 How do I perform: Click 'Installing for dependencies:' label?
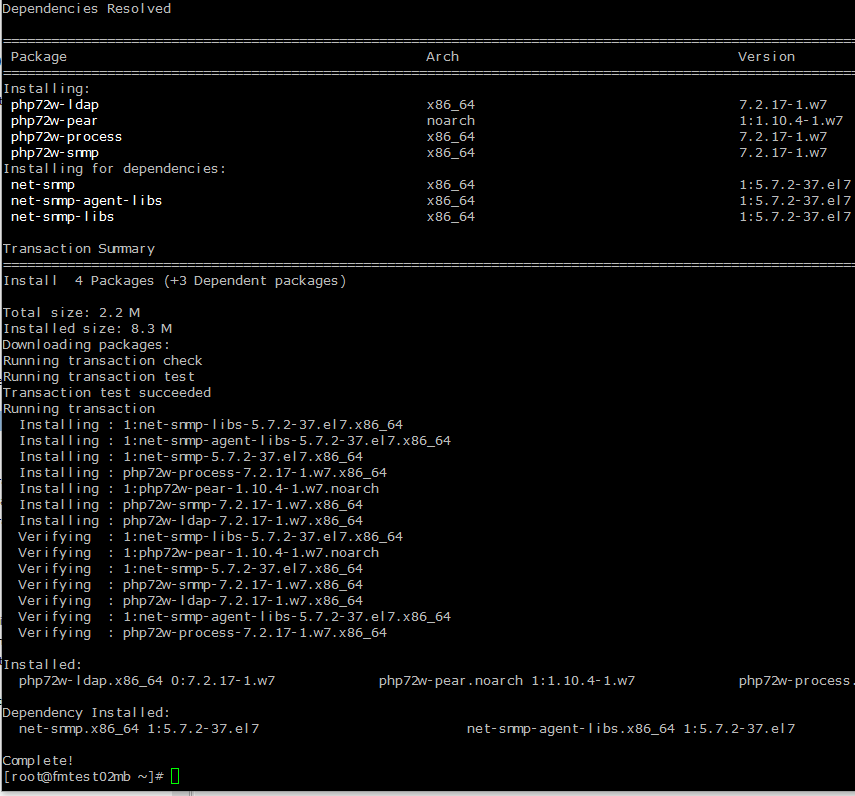(114, 168)
